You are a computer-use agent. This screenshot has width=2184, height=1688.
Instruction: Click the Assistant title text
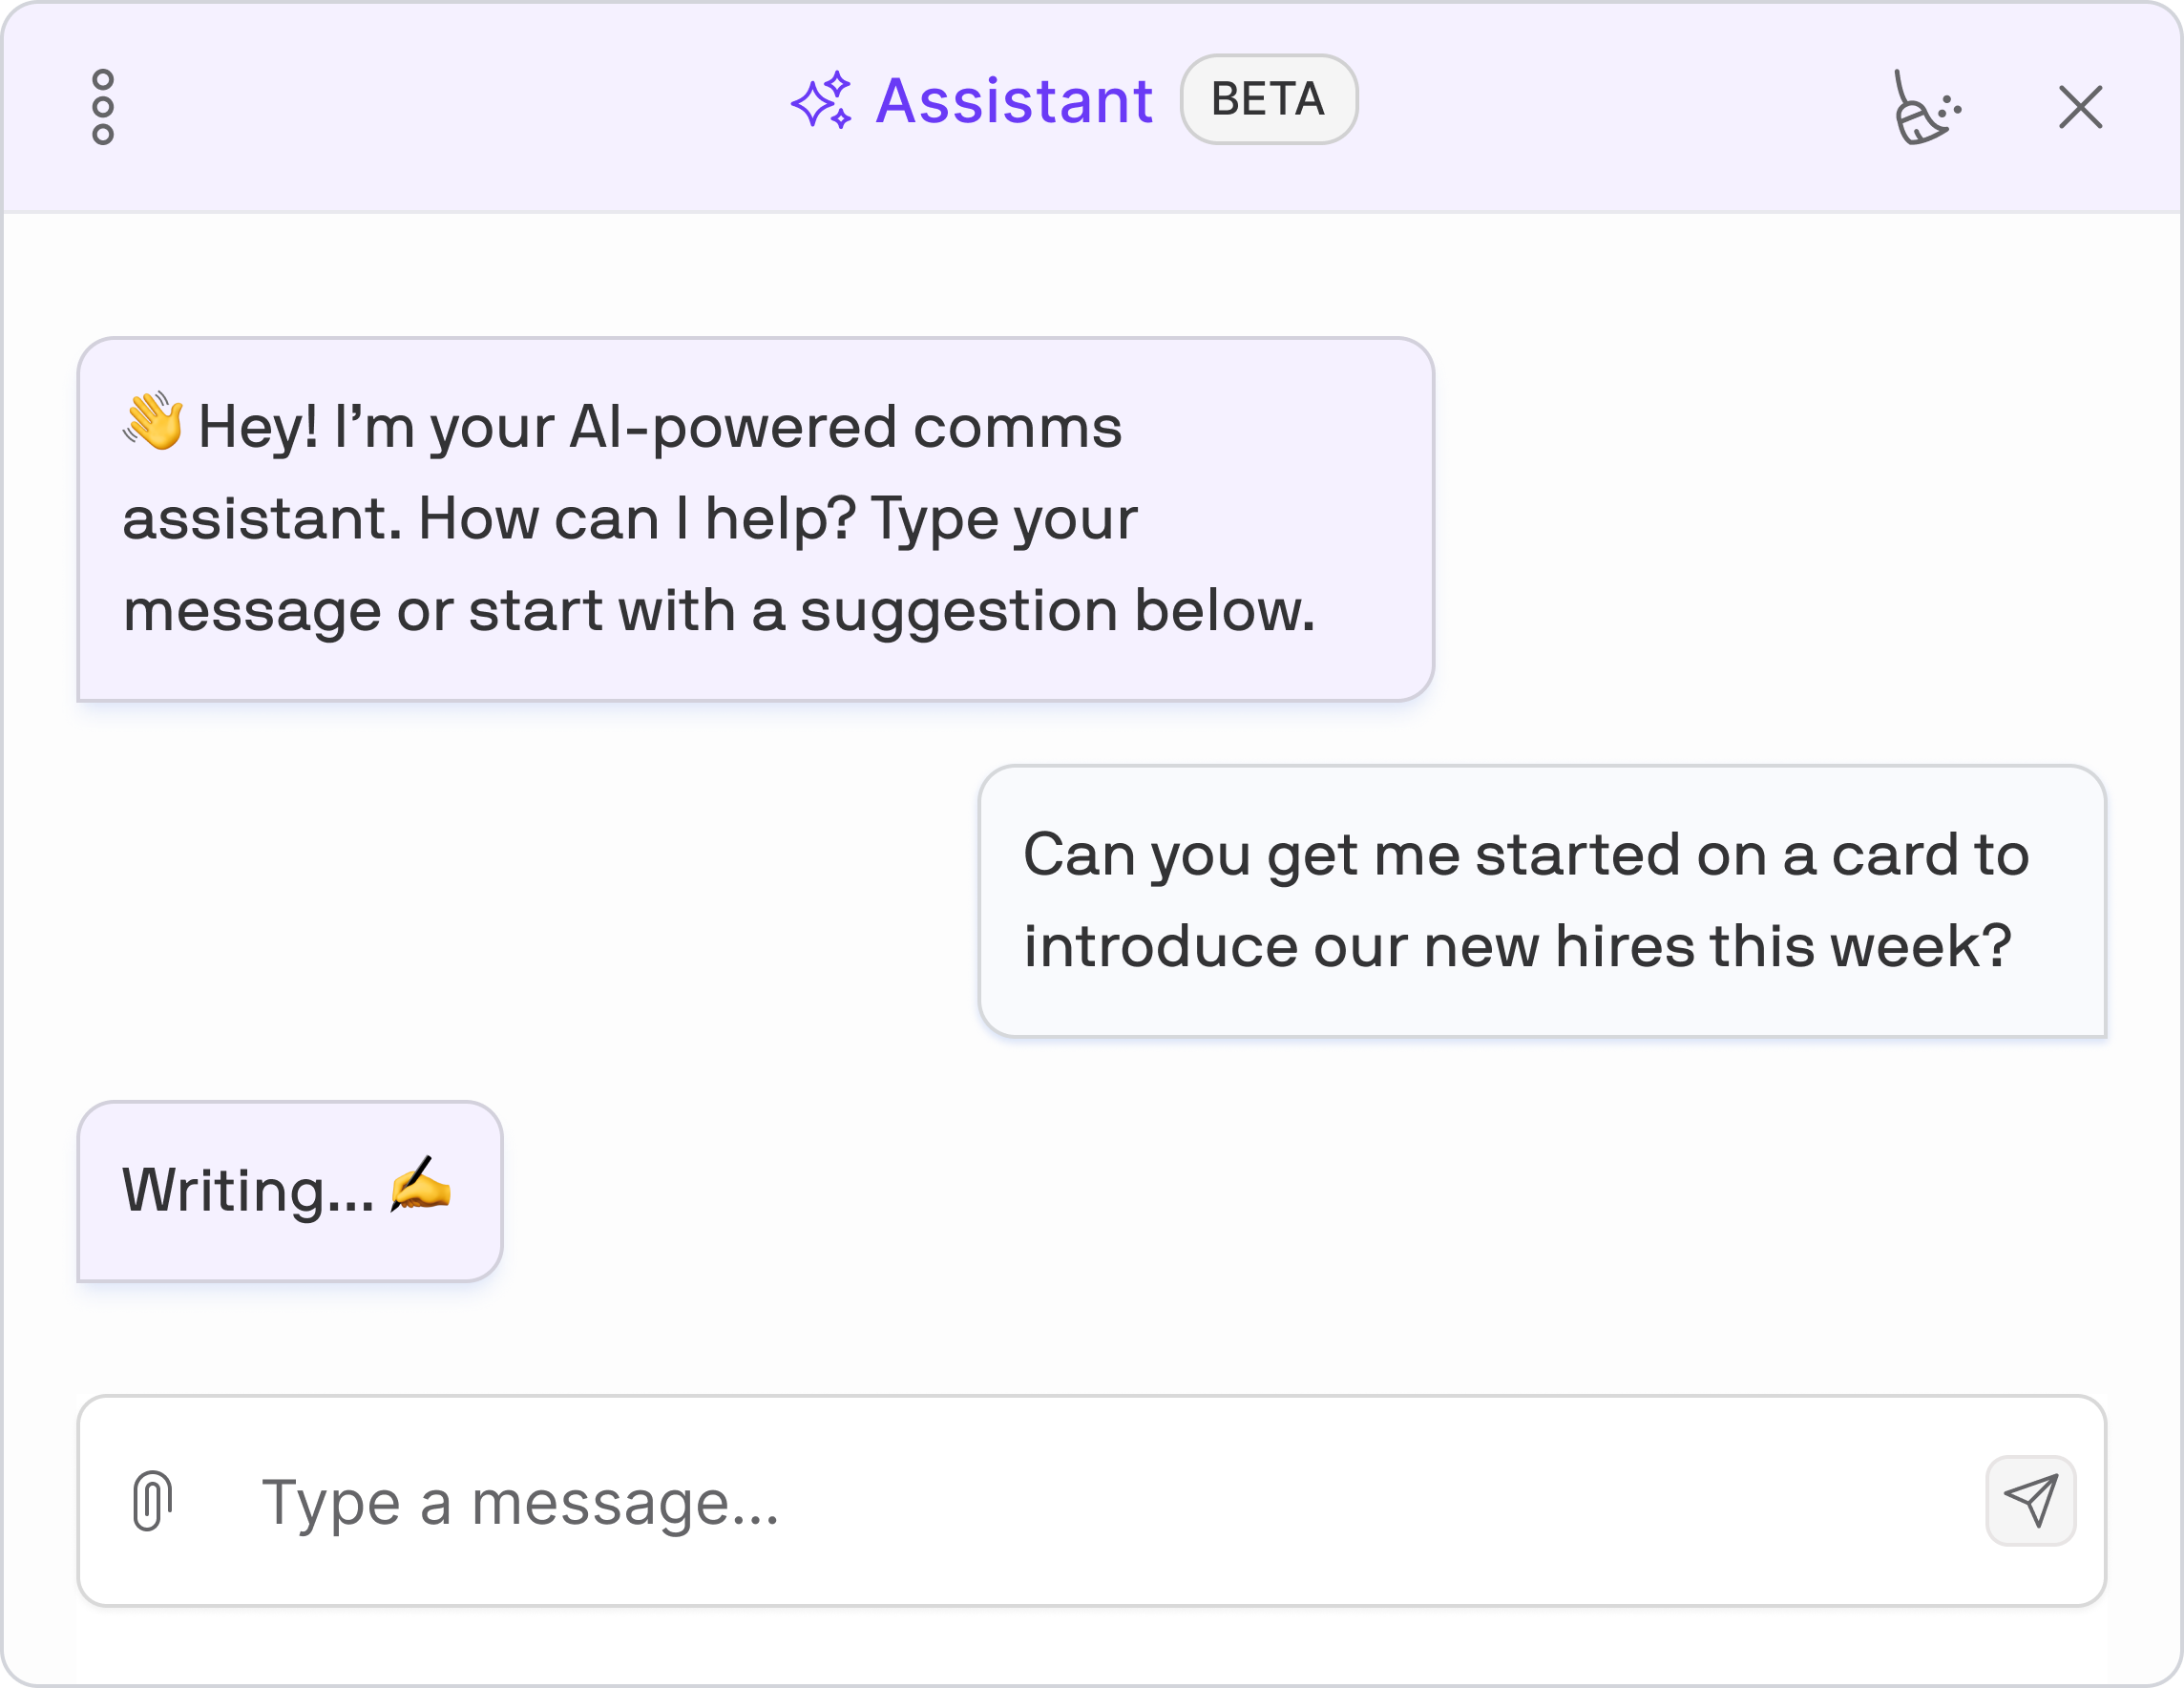point(1014,101)
